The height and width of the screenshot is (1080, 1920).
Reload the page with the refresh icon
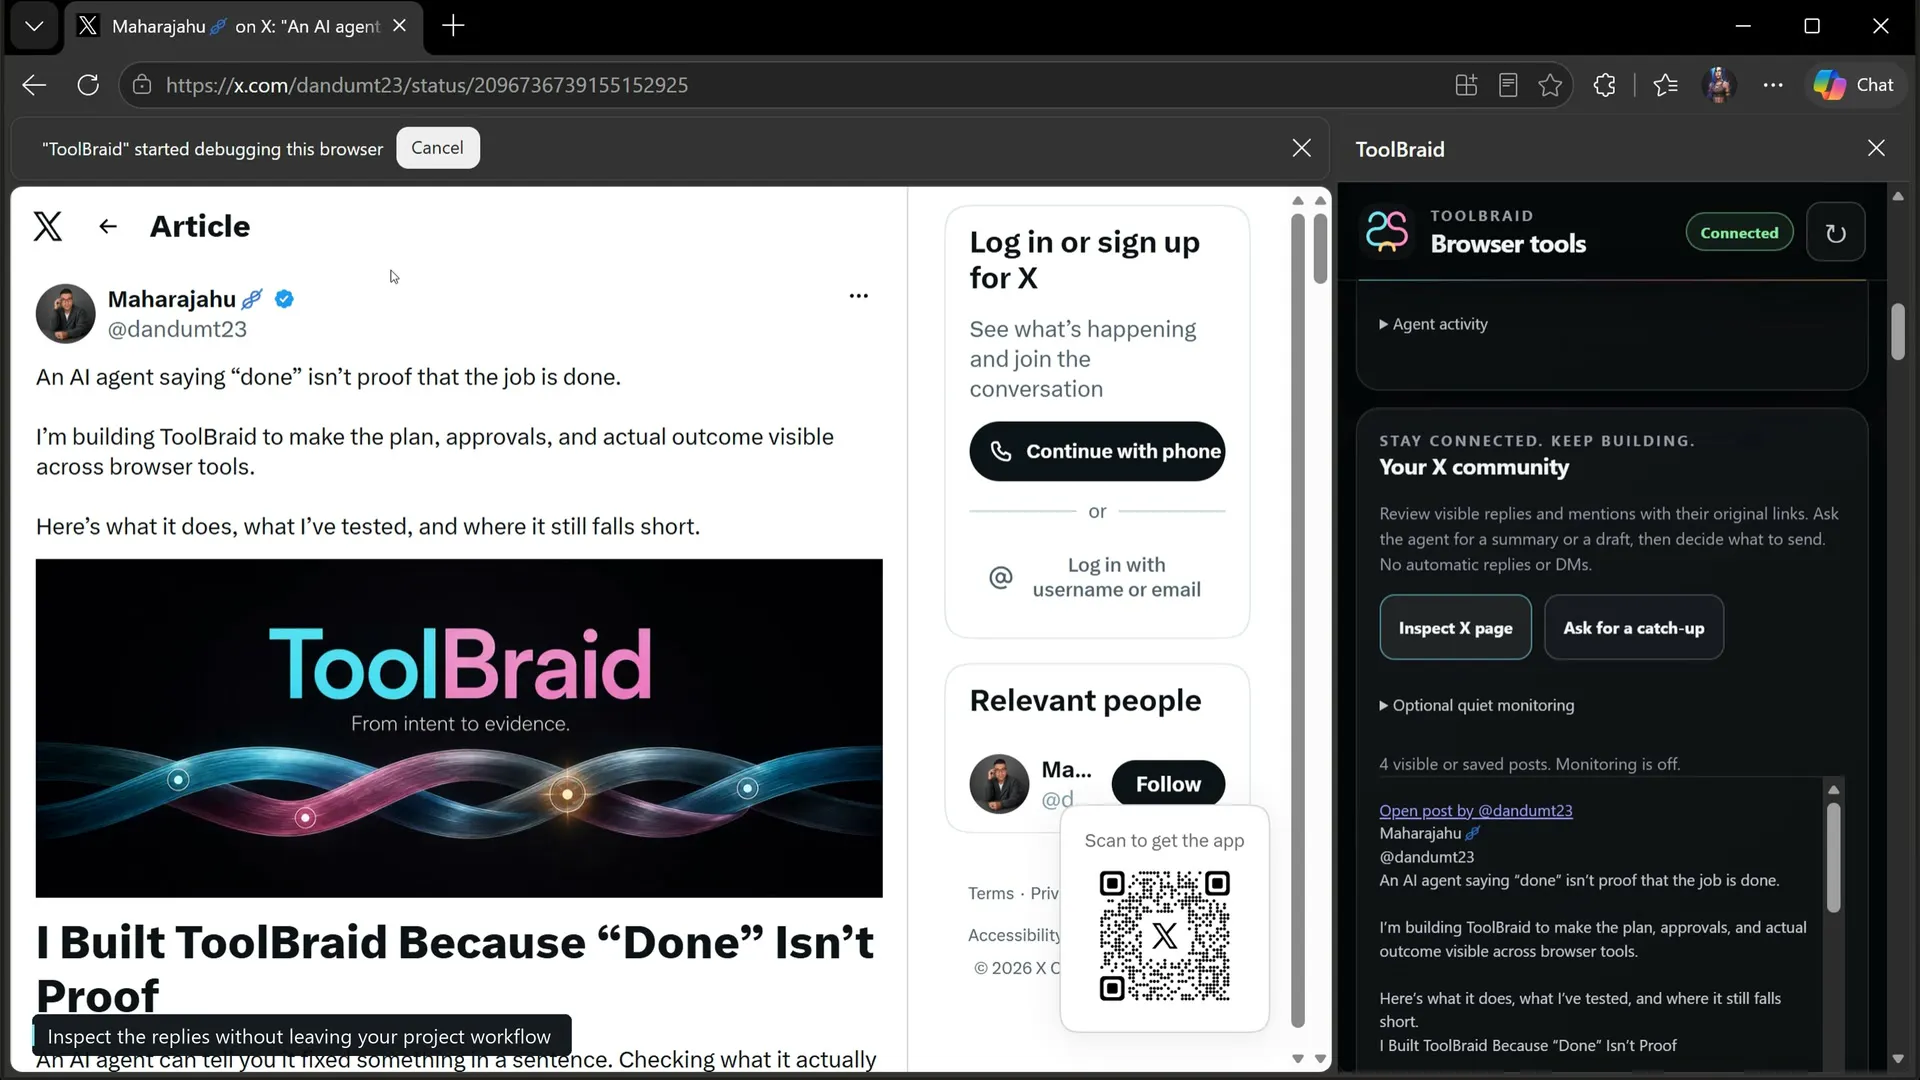pos(88,85)
